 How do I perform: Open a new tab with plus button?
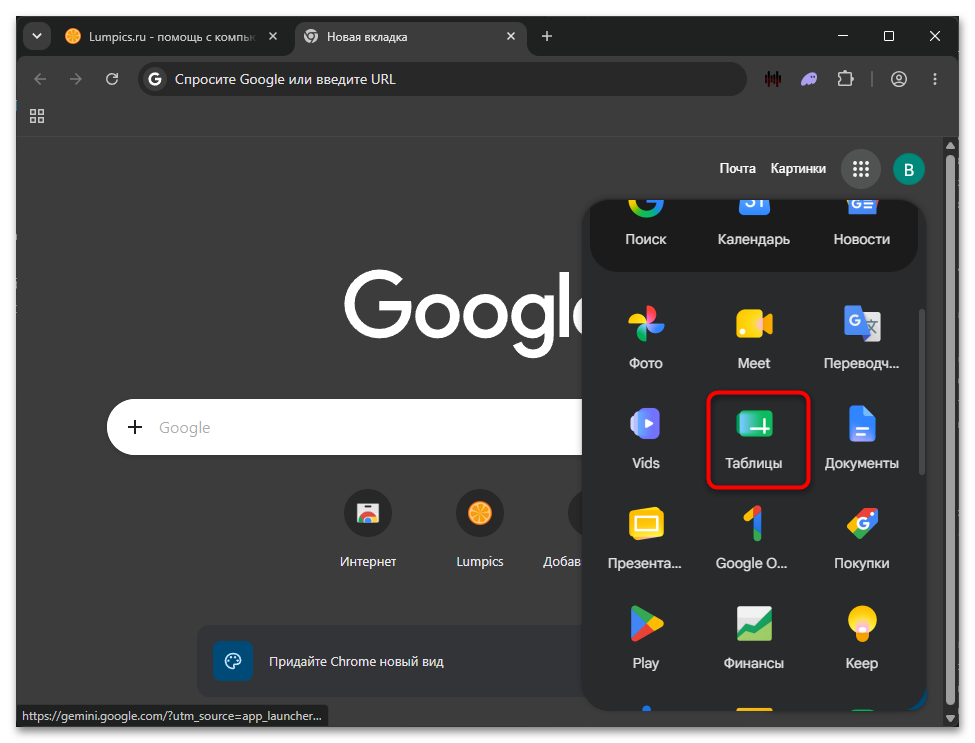click(x=547, y=36)
